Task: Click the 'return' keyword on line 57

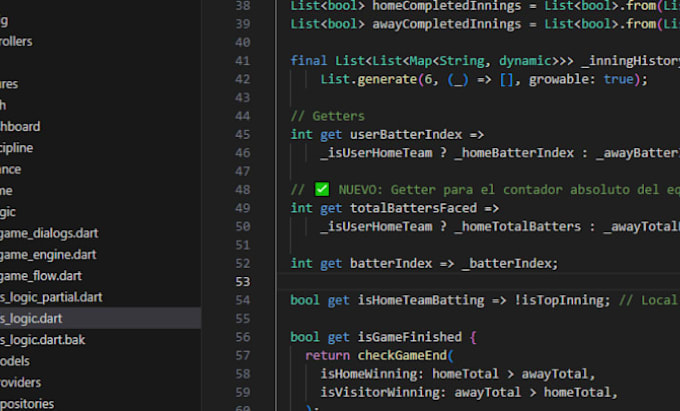Action: (327, 356)
